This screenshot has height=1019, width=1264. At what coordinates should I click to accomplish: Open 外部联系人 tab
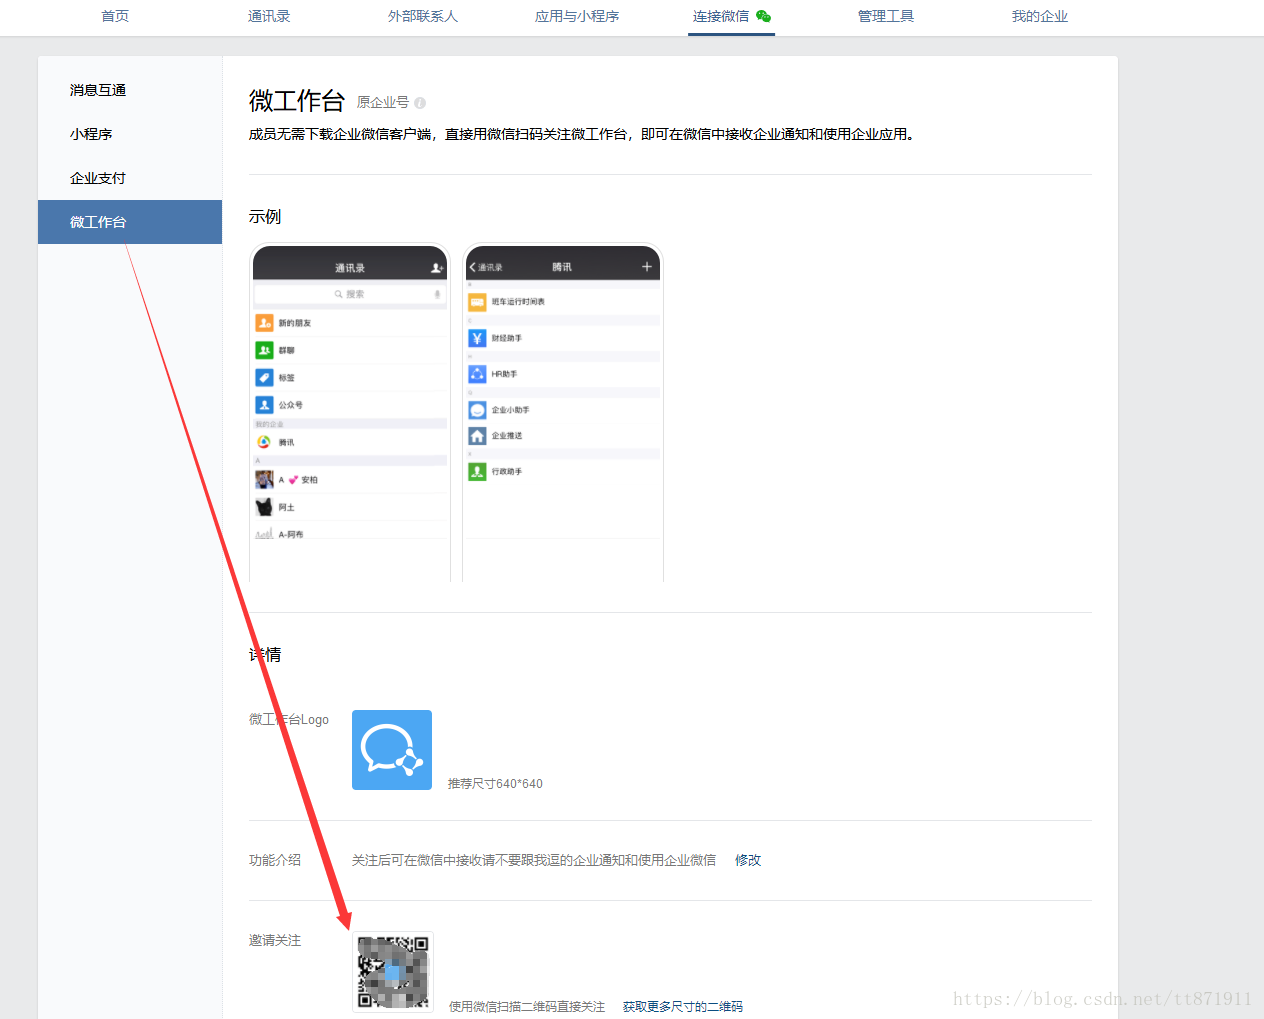pyautogui.click(x=423, y=16)
